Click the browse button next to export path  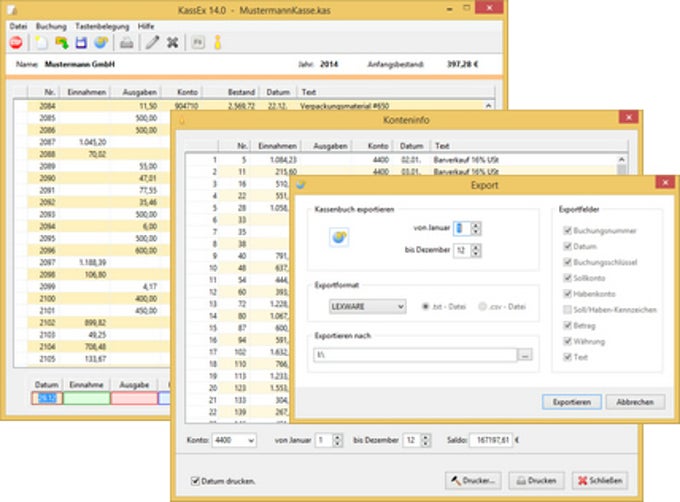[525, 355]
